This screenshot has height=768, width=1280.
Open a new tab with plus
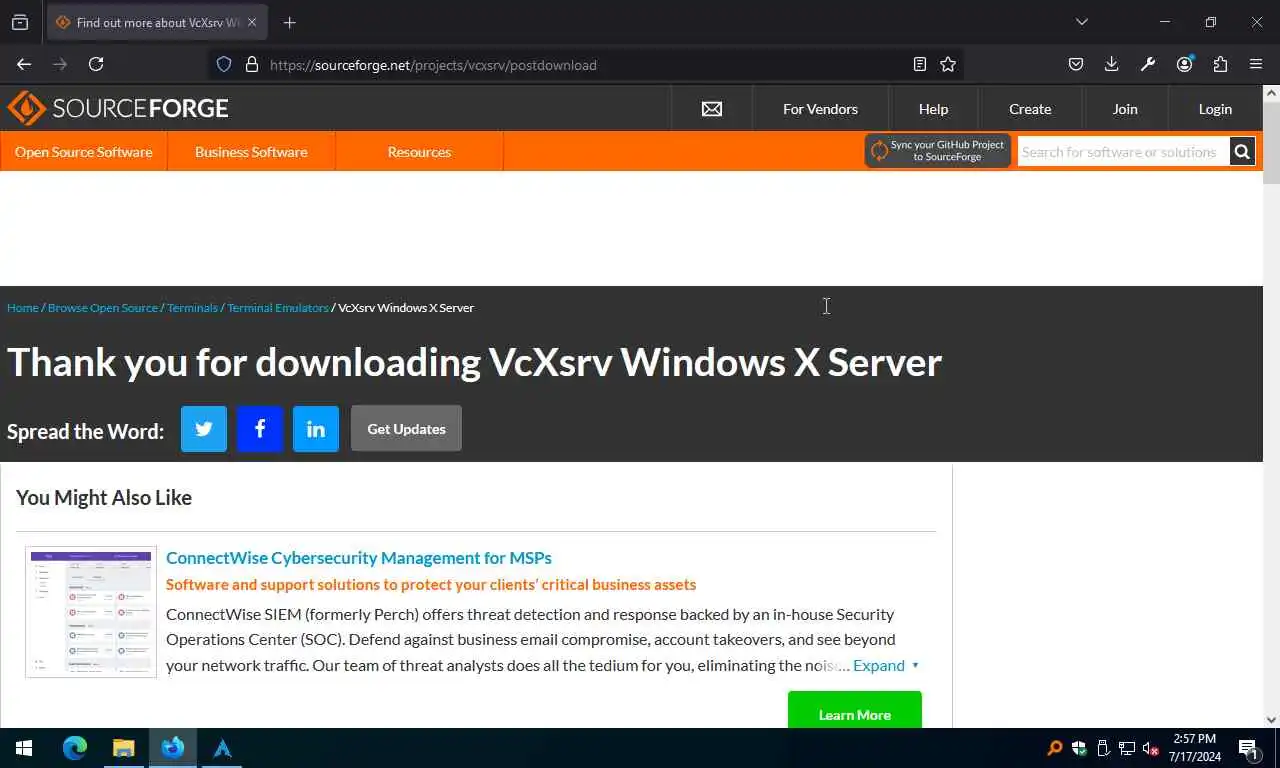click(289, 22)
